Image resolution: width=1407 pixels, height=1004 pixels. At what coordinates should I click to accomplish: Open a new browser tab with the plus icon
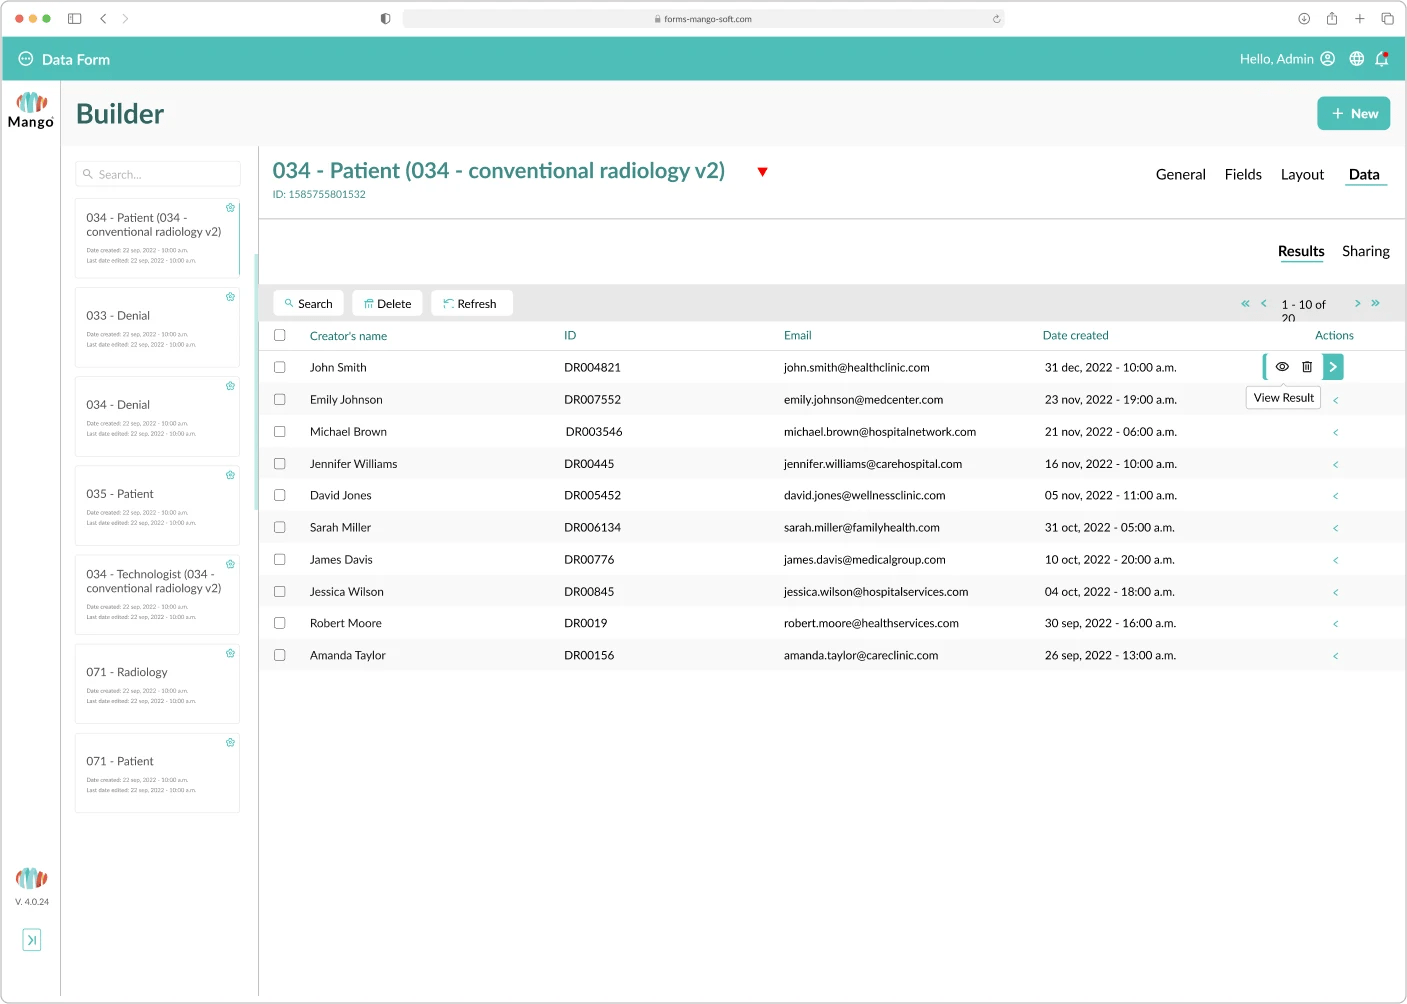(1360, 18)
